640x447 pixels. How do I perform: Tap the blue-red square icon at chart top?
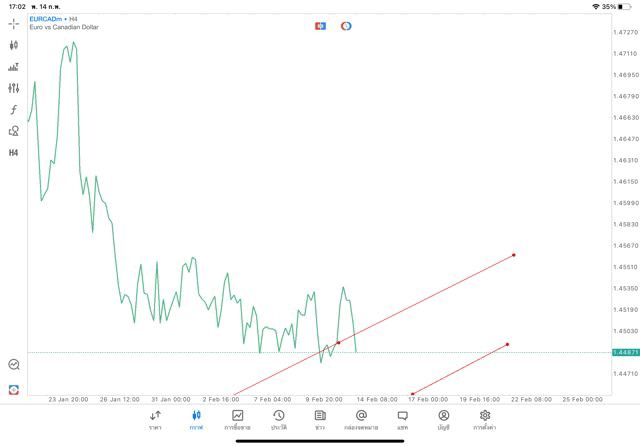pos(320,26)
